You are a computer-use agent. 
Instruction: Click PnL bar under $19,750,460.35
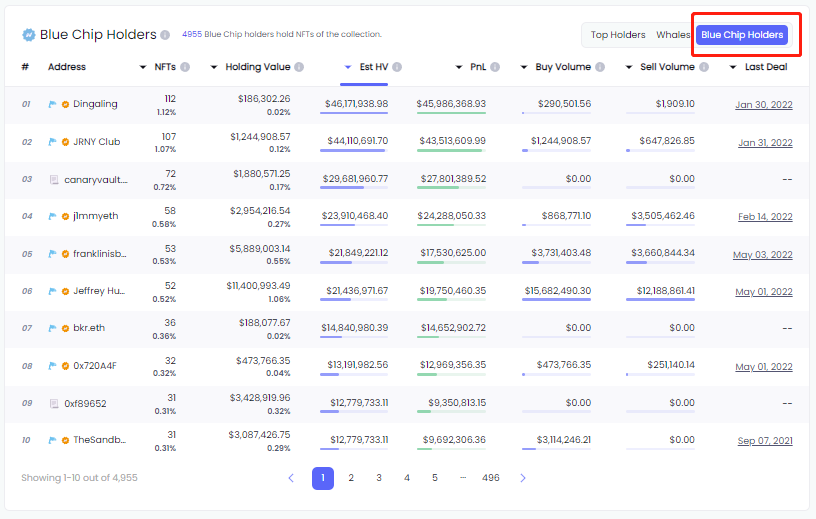click(451, 299)
